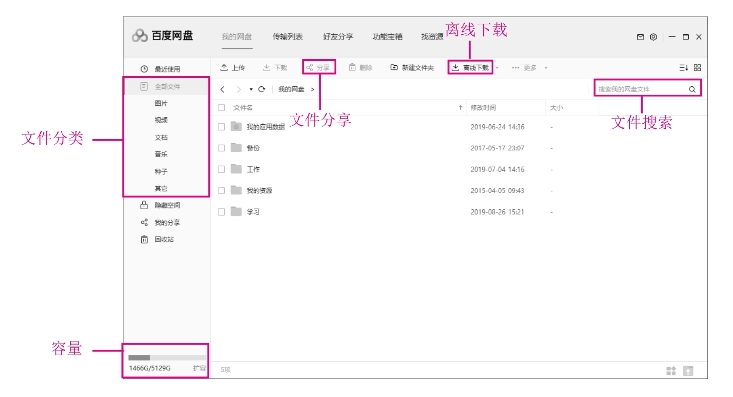Viewport: 733px width, 397px height.
Task: Filter files by 种子 category
Action: click(x=161, y=172)
